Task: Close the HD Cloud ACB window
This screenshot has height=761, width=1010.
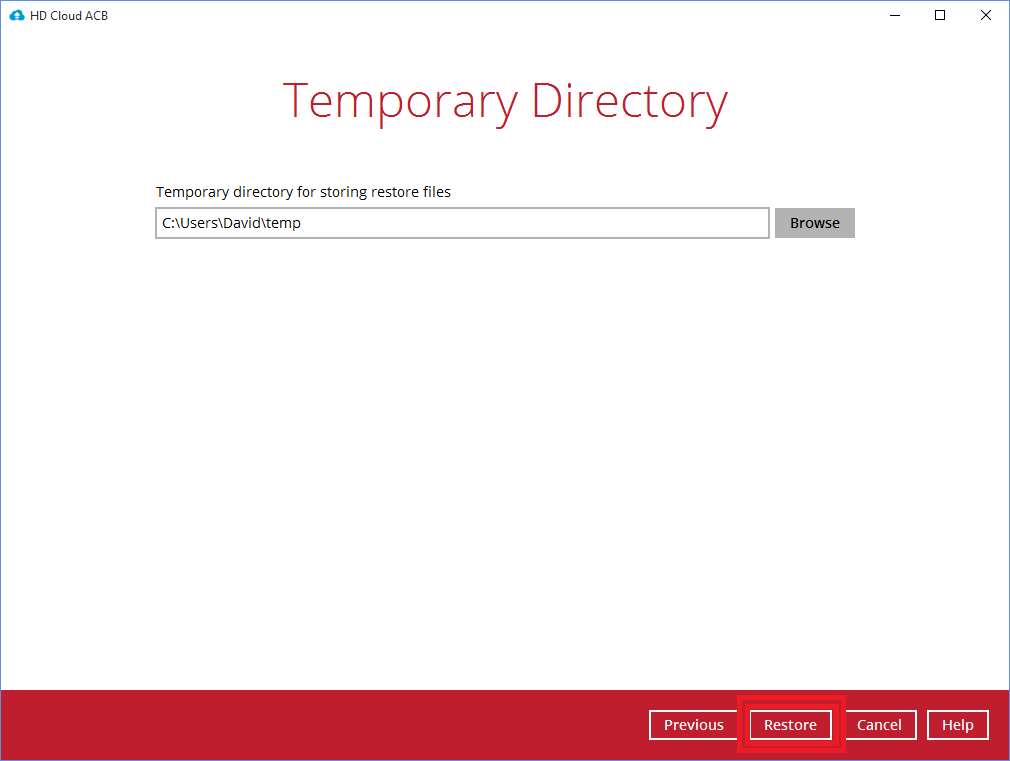Action: (x=986, y=15)
